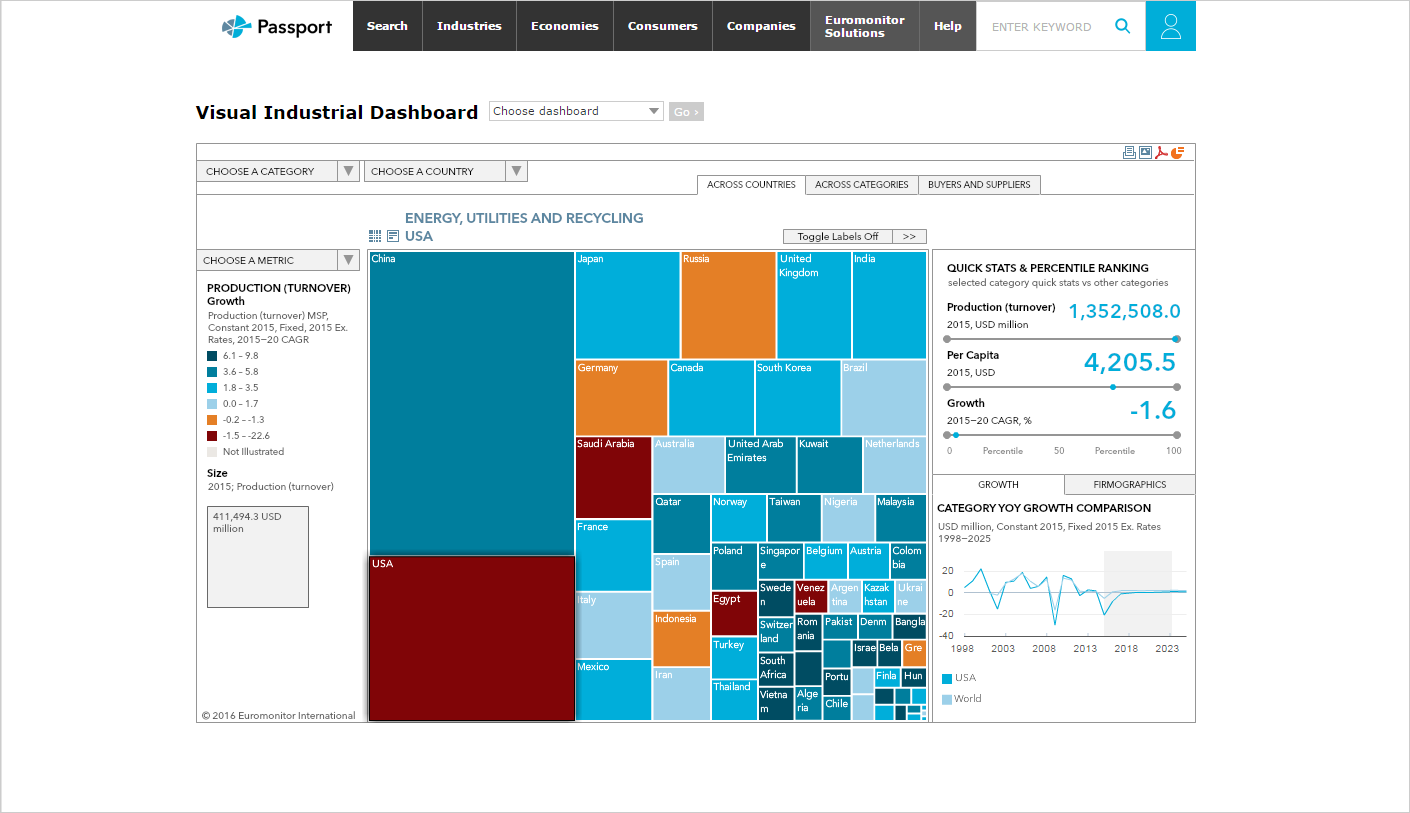Export dashboard to PDF icon
Viewport: 1410px width, 813px height.
[1161, 152]
